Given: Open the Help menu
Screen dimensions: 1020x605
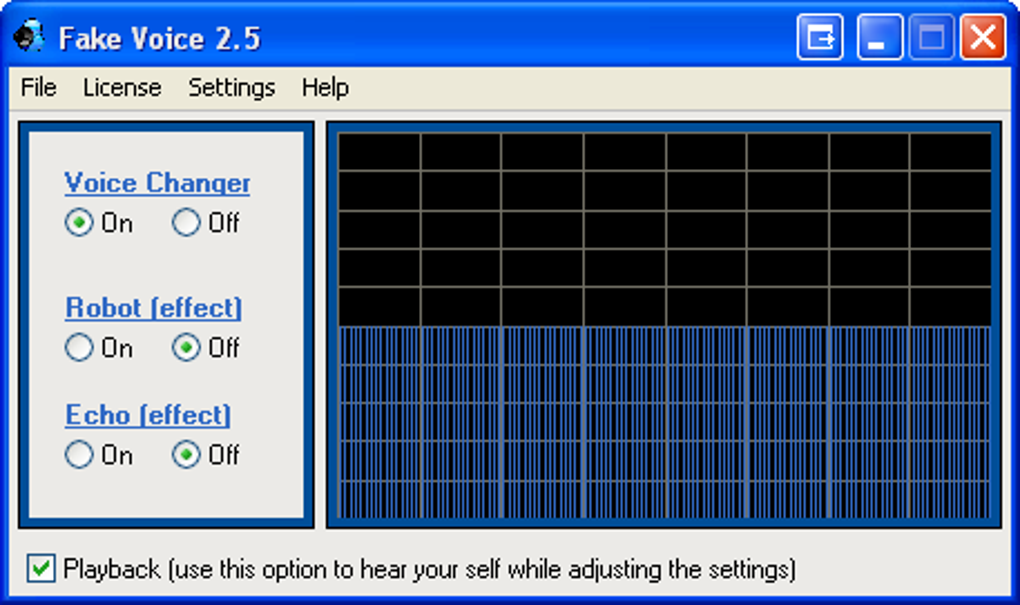Looking at the screenshot, I should coord(325,87).
